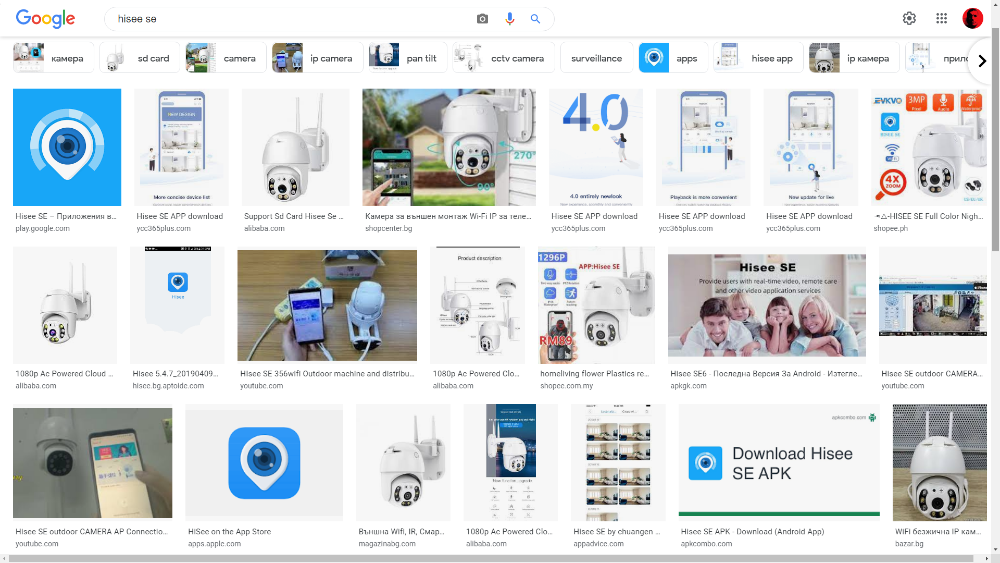Image resolution: width=1000 pixels, height=563 pixels.
Task: Open 'Product description' diagram image
Action: coord(477,305)
